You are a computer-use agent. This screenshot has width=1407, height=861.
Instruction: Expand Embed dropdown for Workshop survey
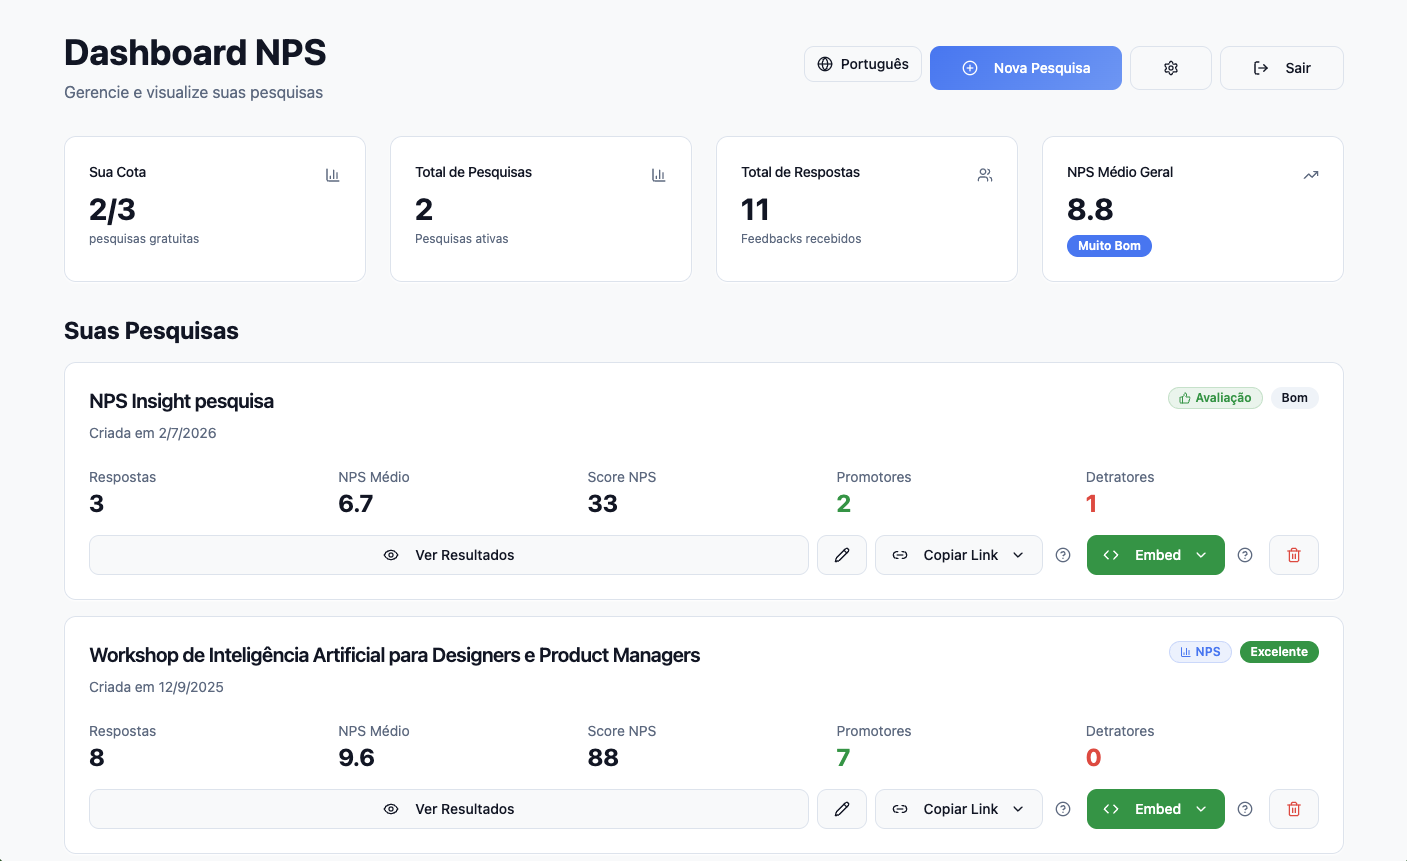tap(1156, 809)
